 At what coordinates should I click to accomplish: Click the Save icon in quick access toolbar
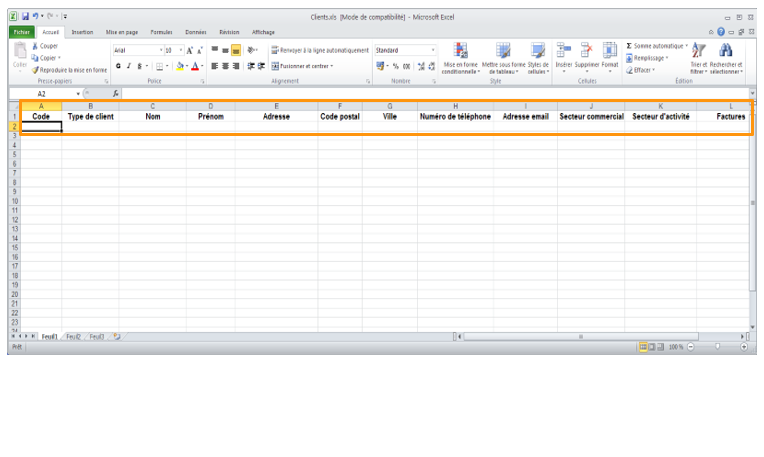[x=24, y=18]
